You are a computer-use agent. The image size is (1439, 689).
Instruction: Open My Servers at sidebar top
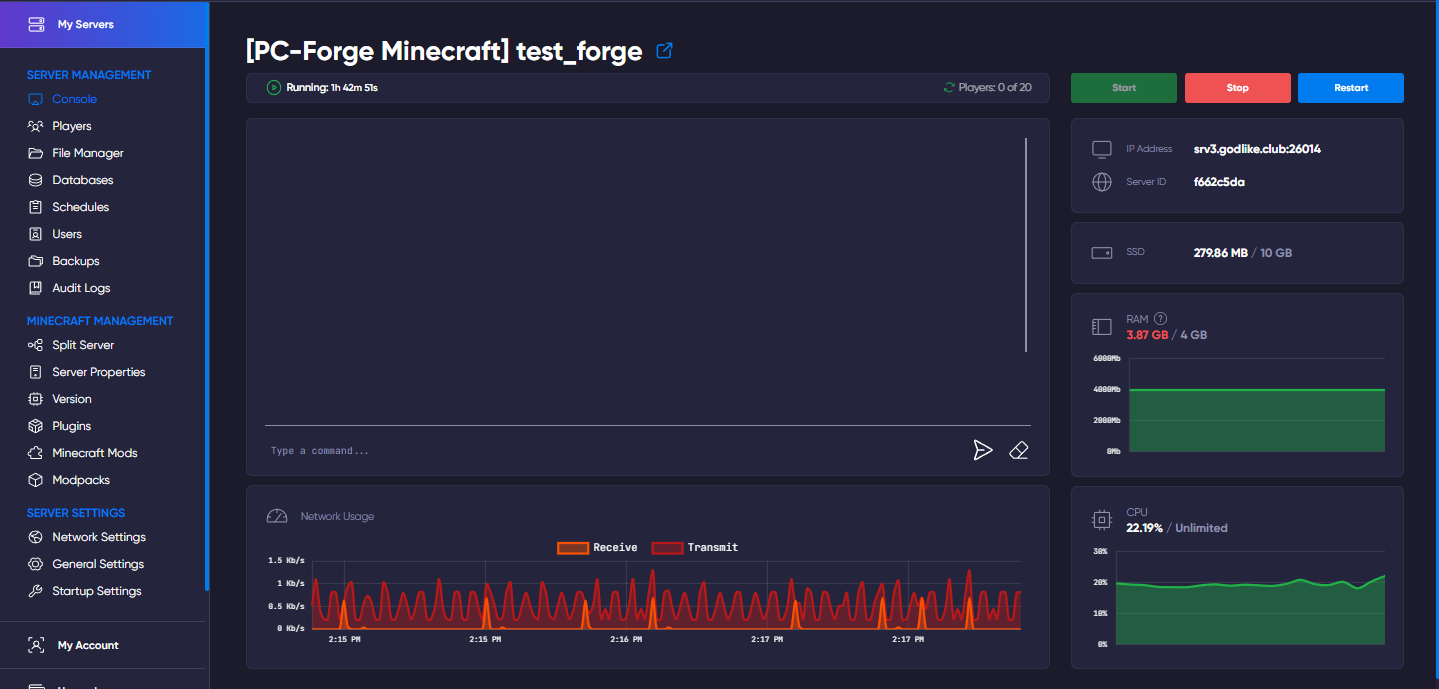(85, 24)
